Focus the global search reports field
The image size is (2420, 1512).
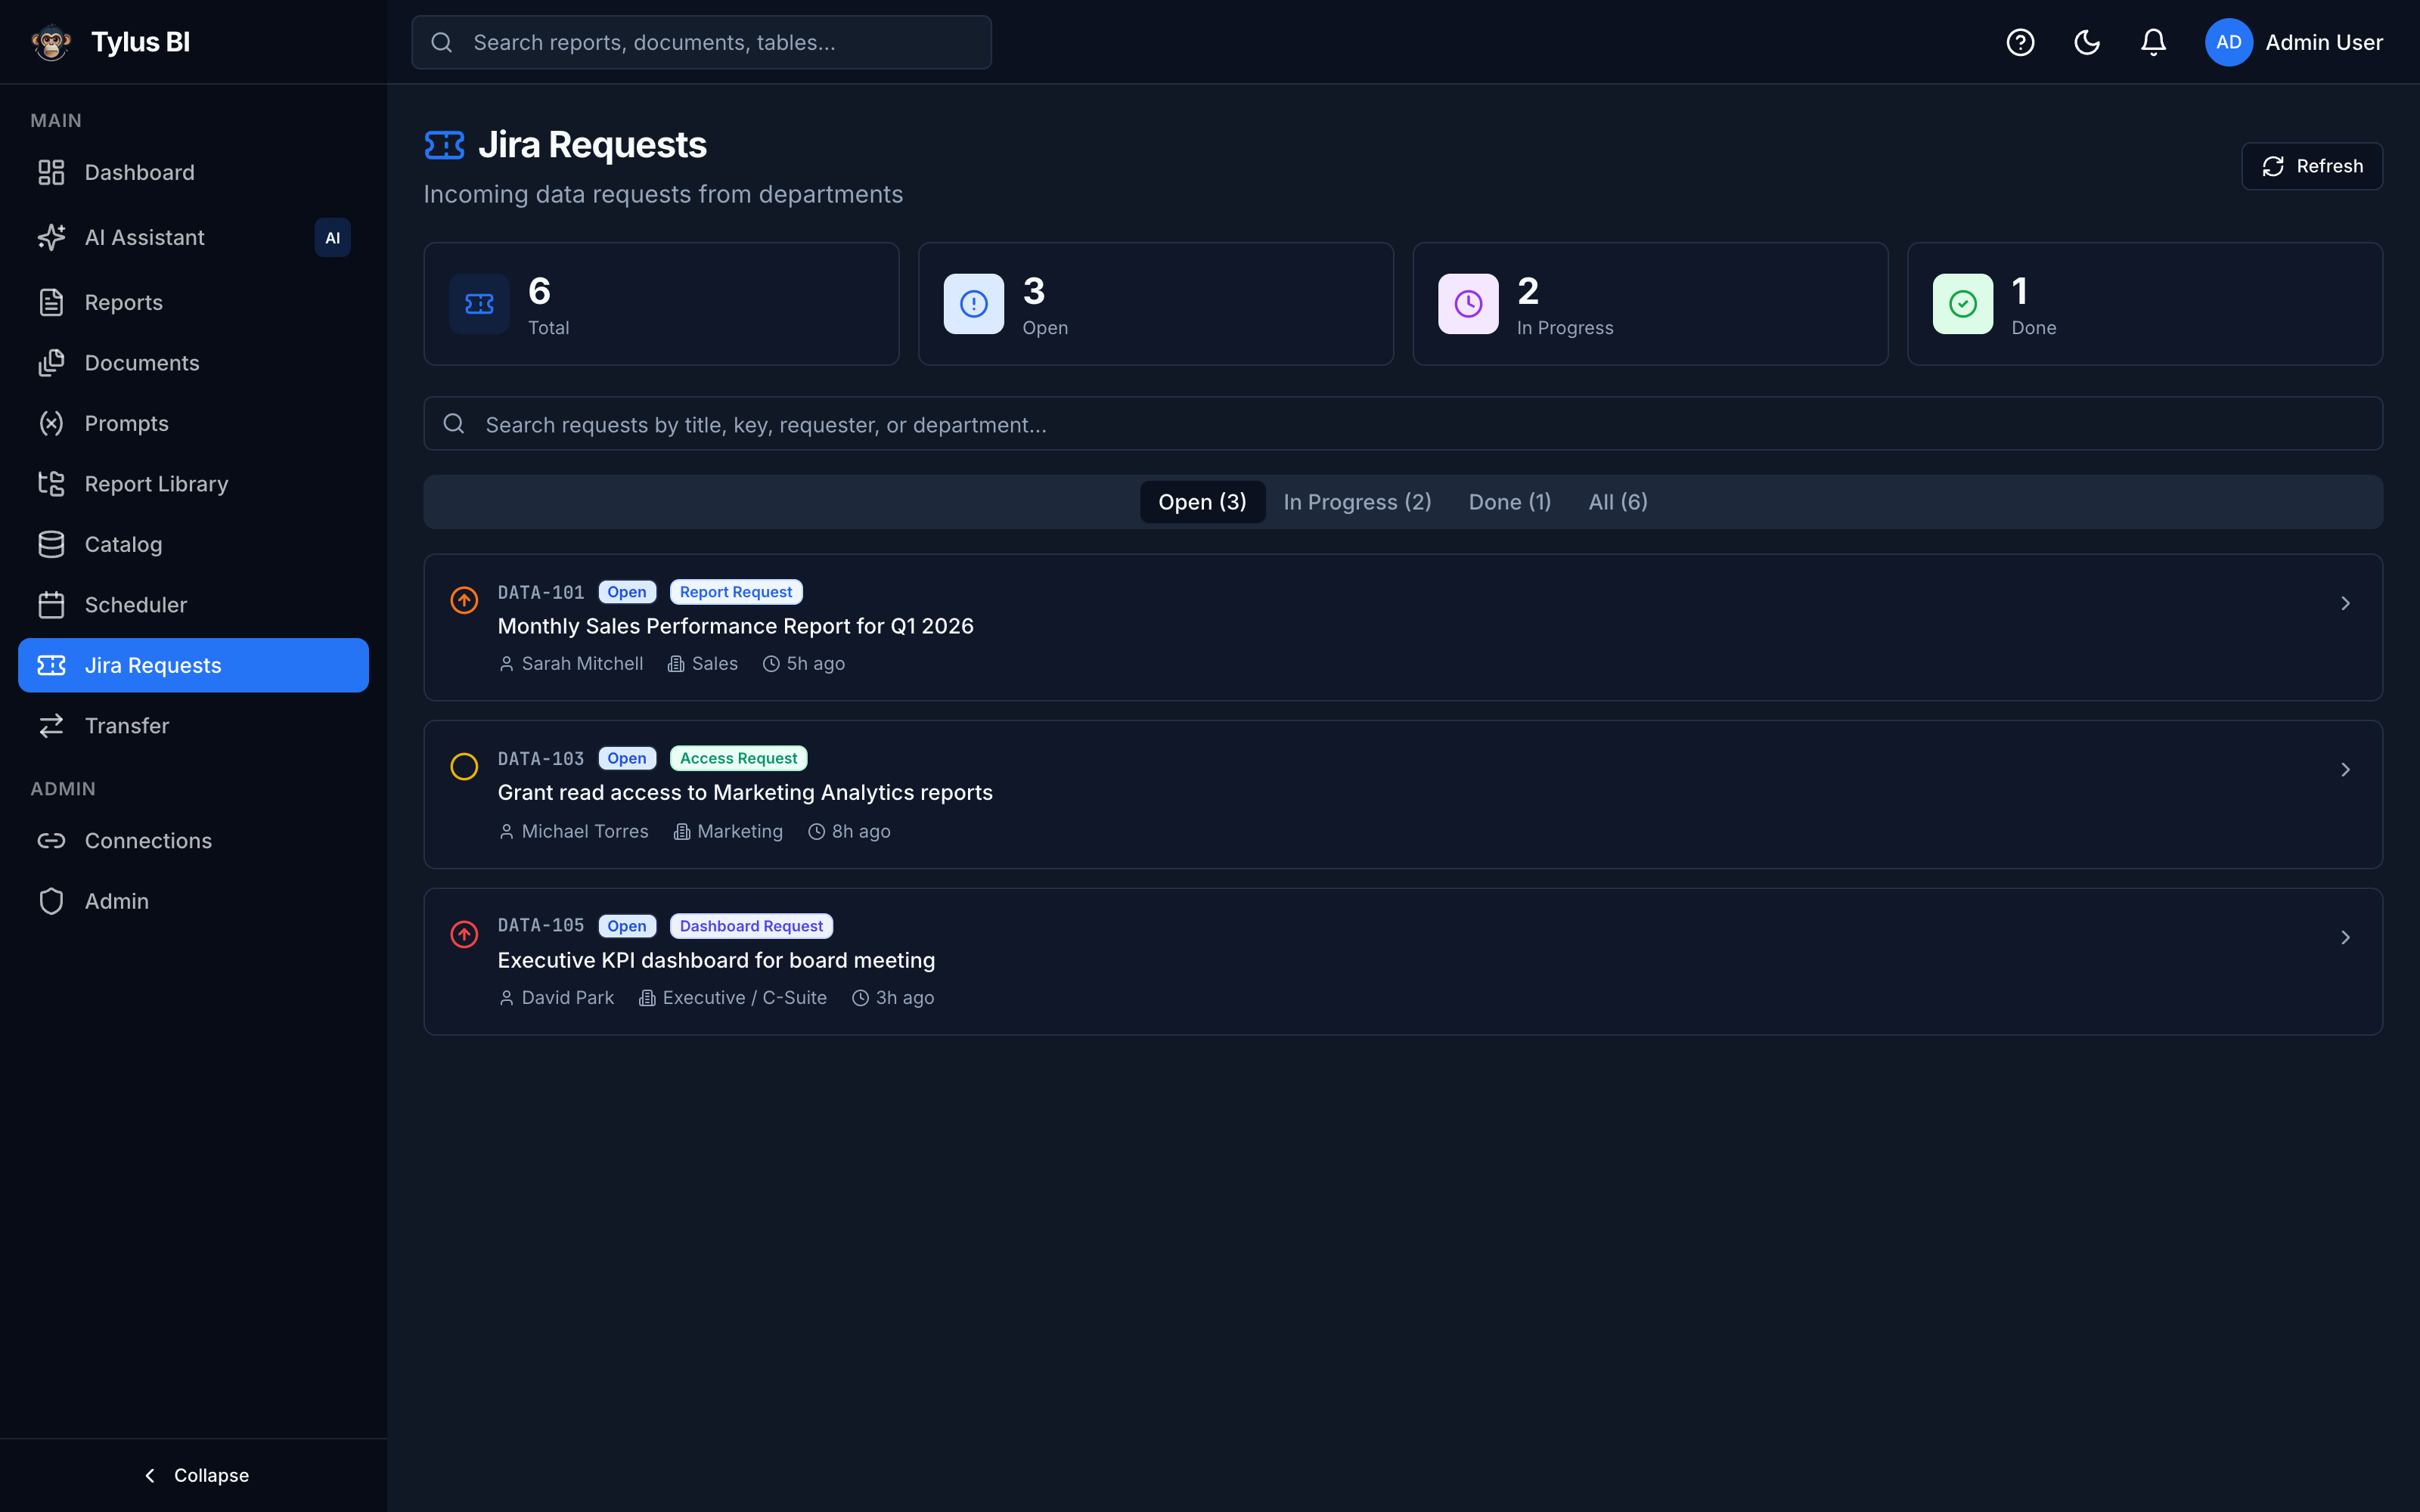(x=701, y=42)
